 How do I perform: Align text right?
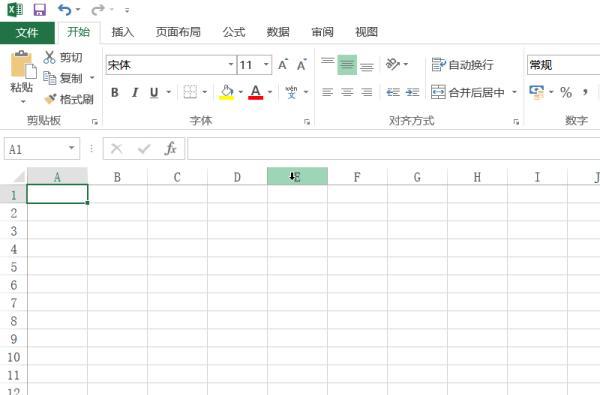pos(367,92)
